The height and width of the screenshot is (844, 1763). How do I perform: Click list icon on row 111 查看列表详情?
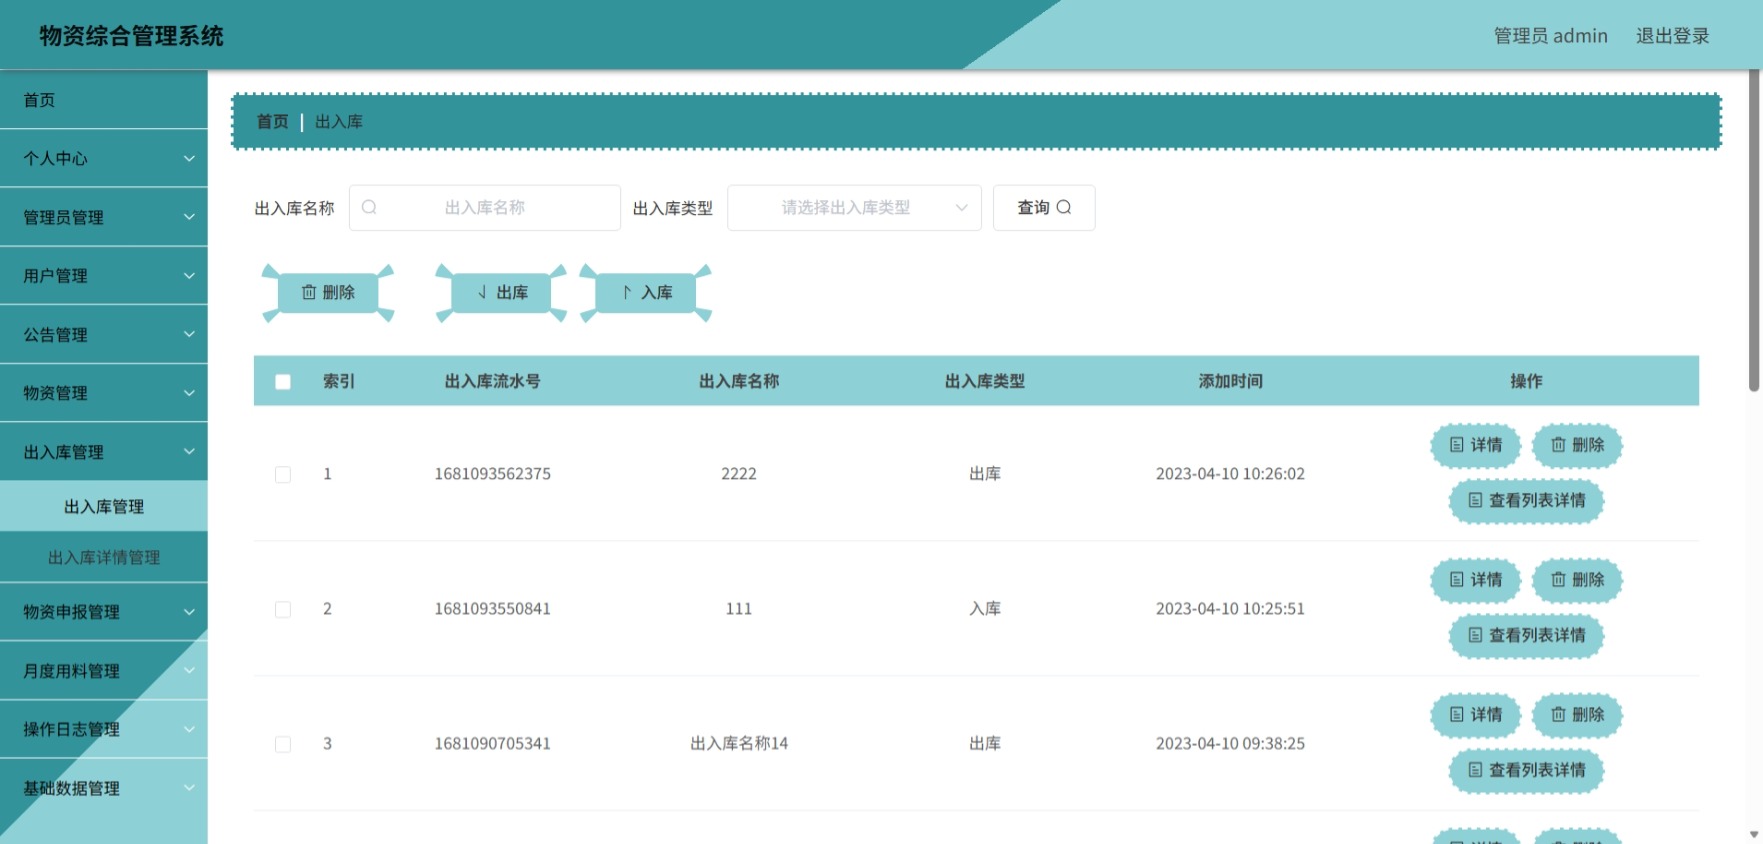pos(1475,635)
